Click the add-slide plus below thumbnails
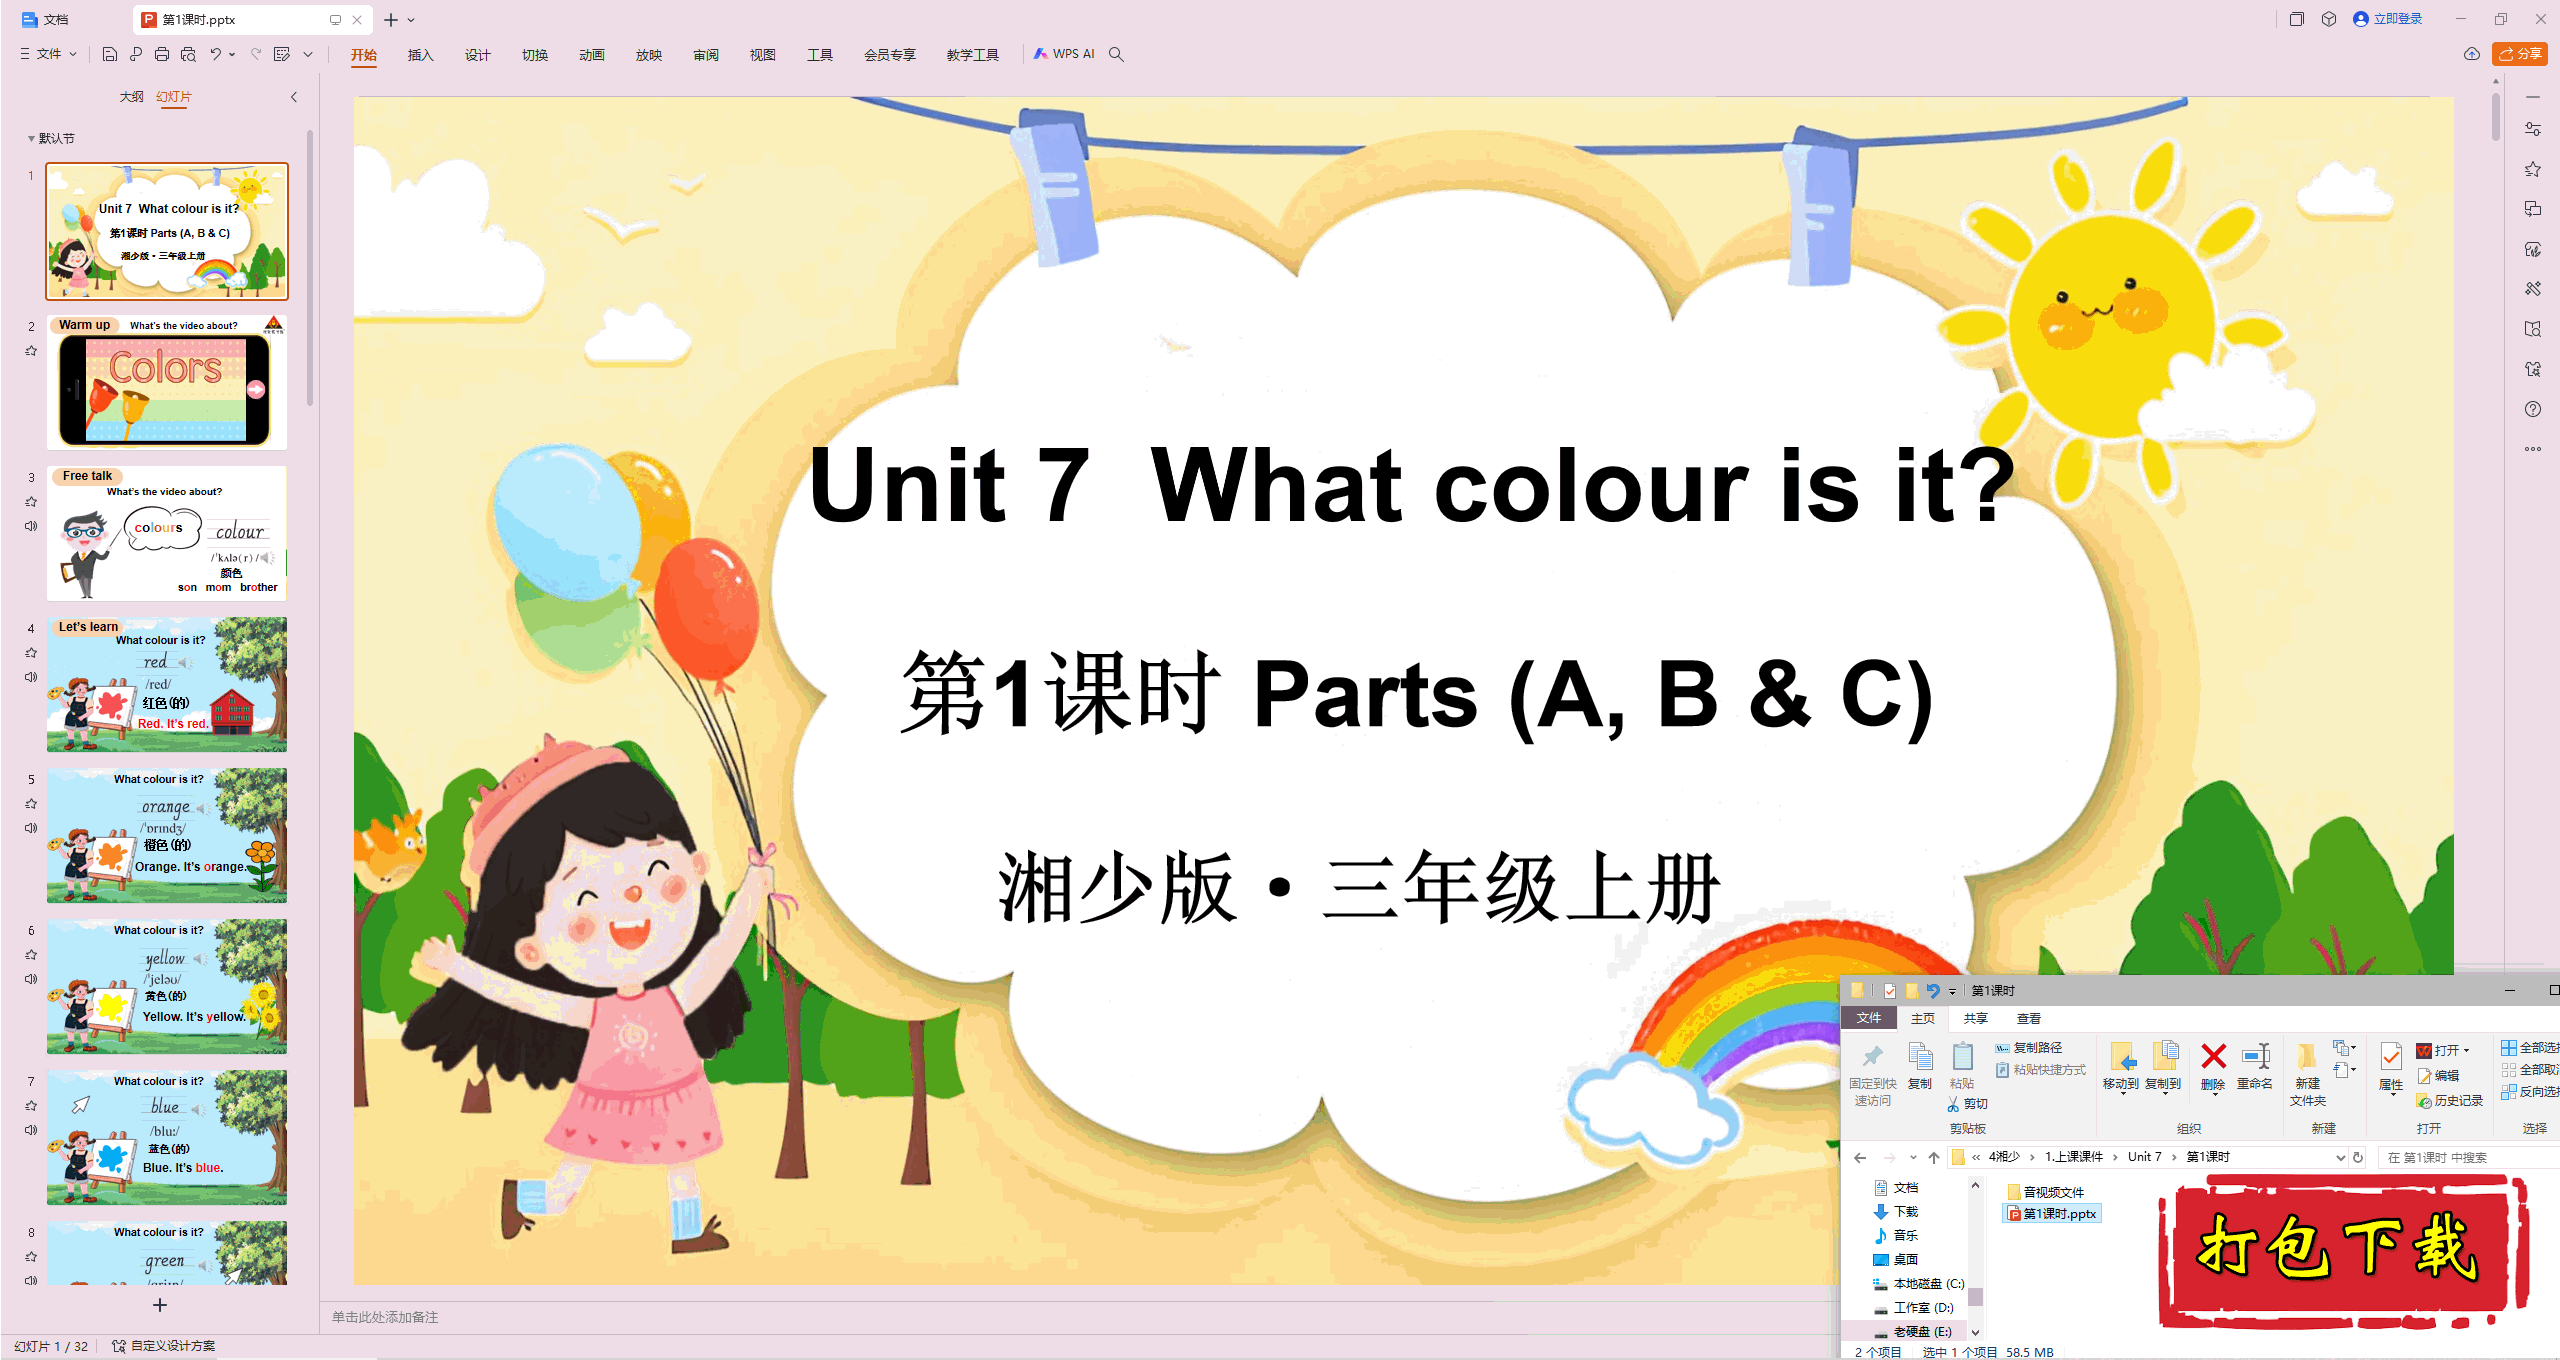 pyautogui.click(x=160, y=1305)
